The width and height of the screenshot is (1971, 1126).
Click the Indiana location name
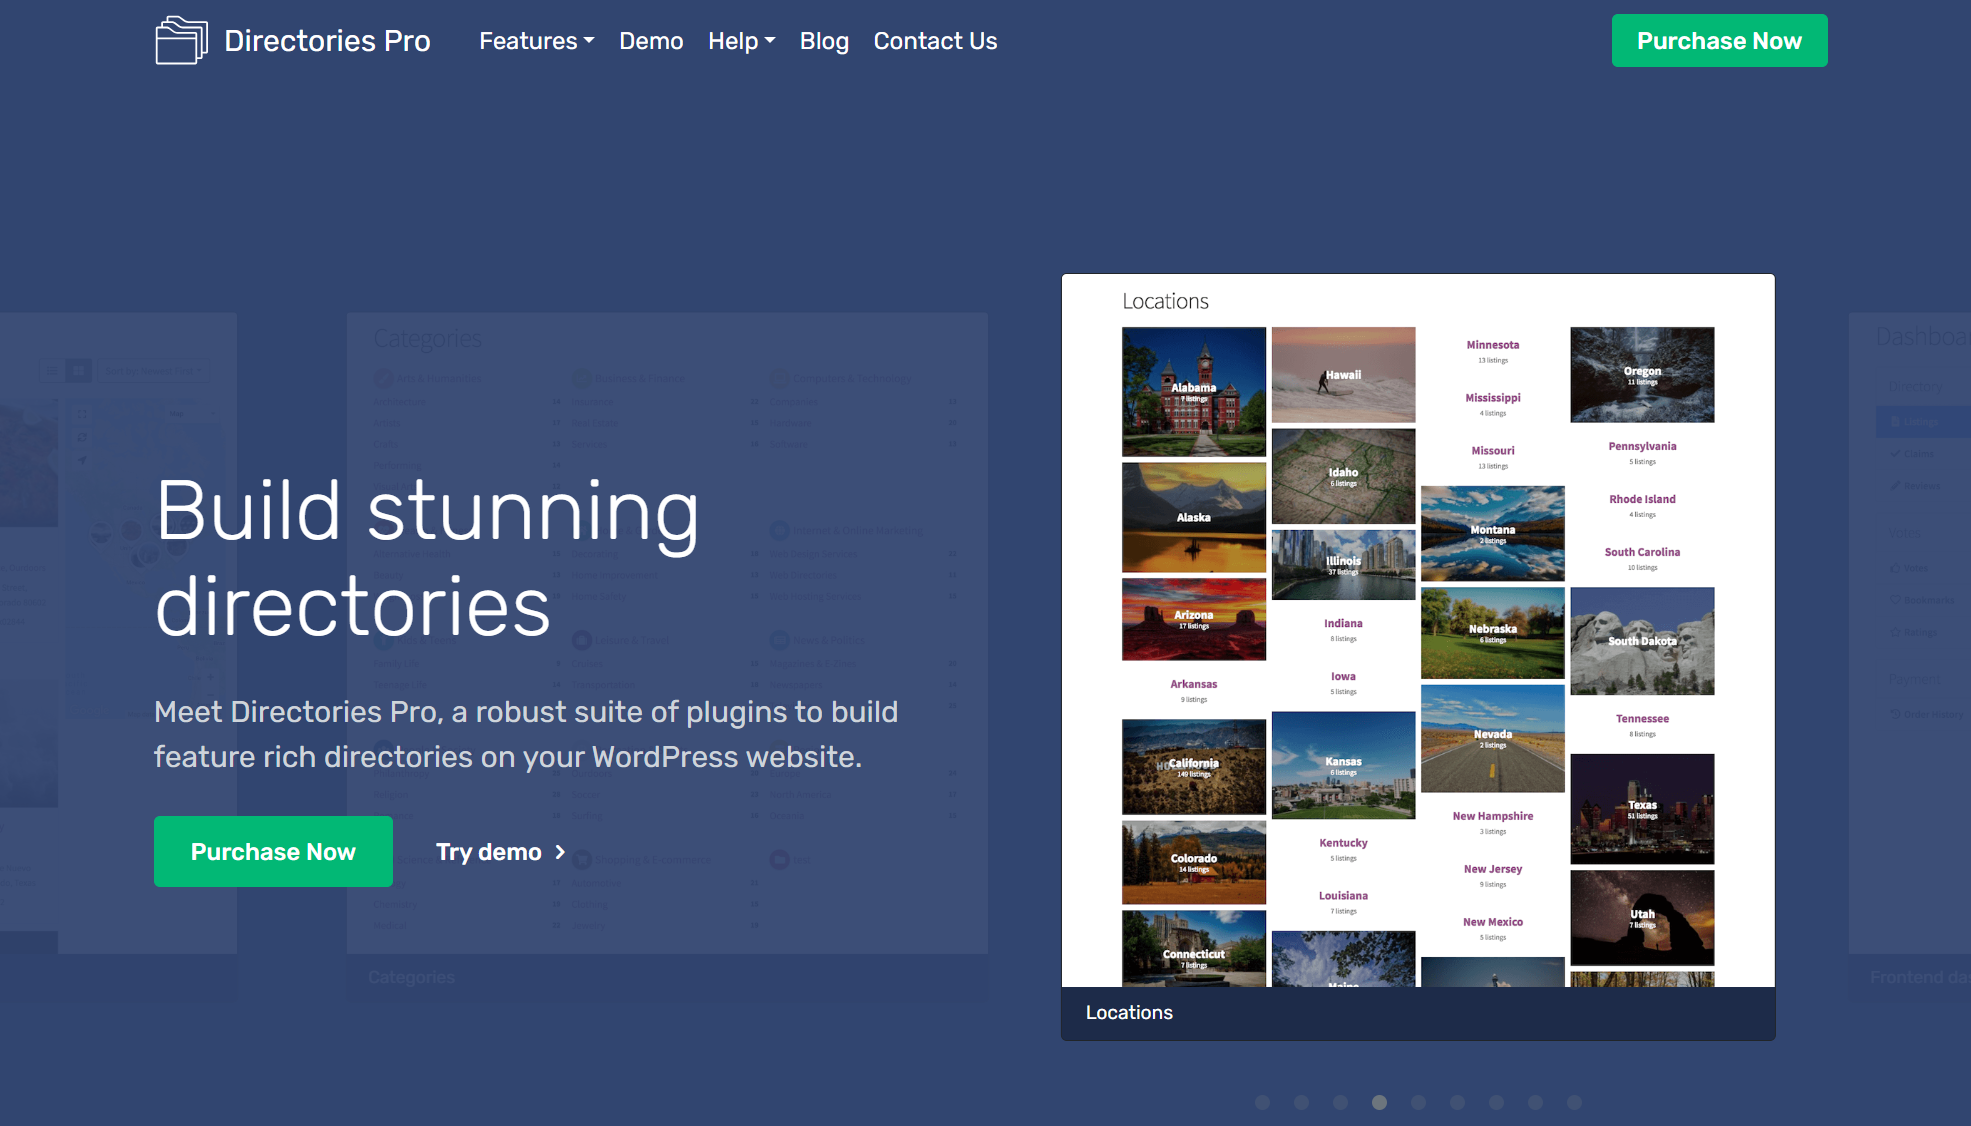pyautogui.click(x=1343, y=623)
